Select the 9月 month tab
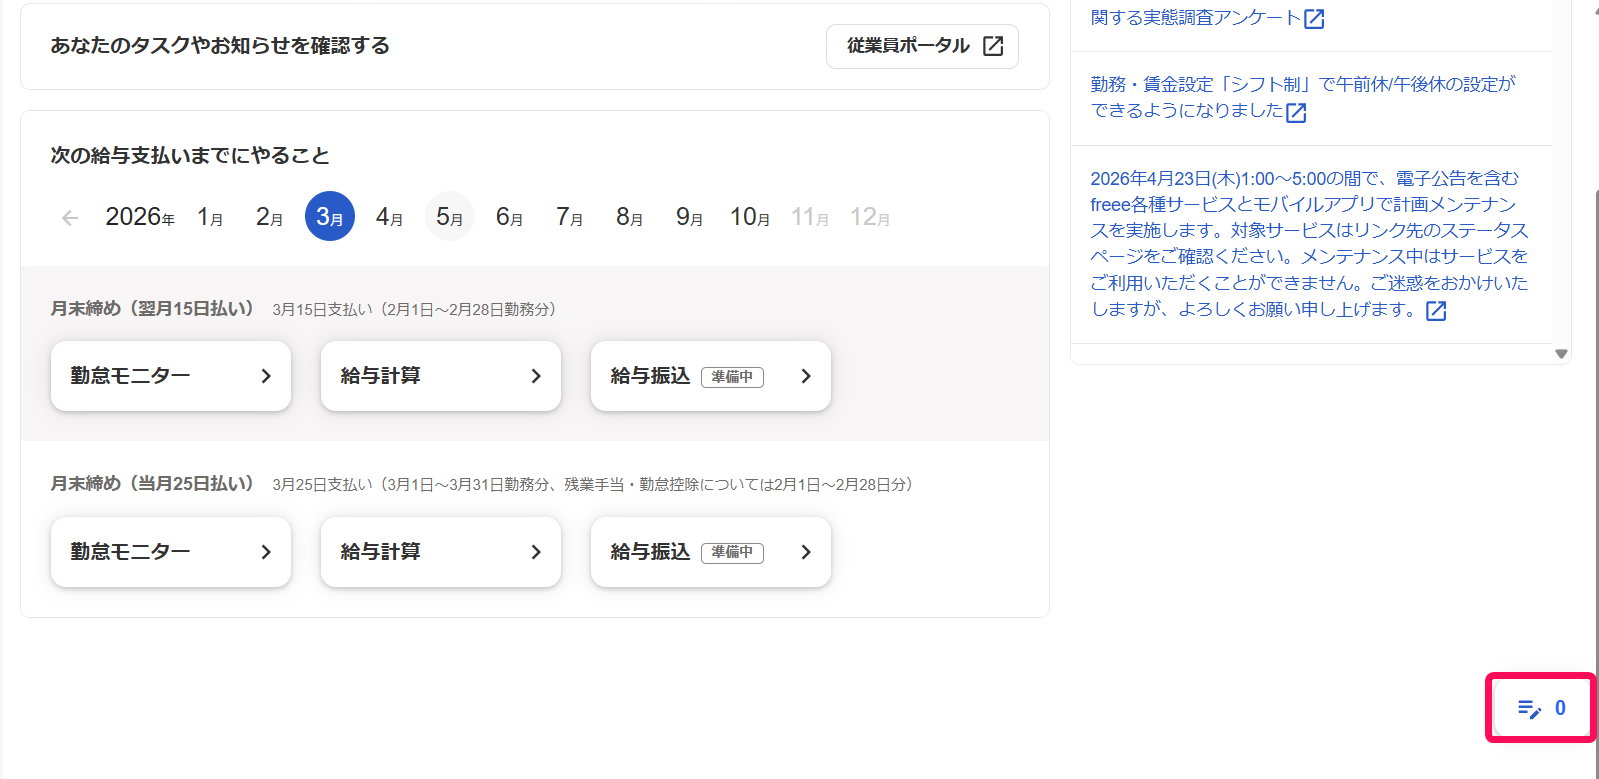The image size is (1599, 779). click(x=690, y=217)
